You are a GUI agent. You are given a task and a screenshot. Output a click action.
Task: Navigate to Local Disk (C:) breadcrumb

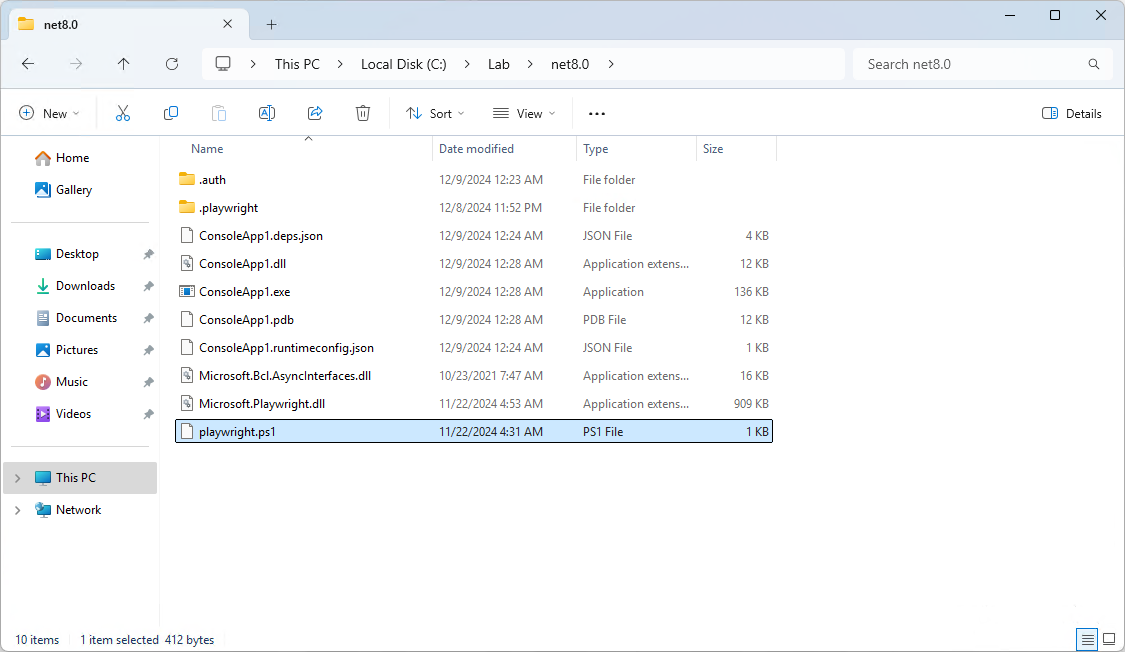[403, 64]
